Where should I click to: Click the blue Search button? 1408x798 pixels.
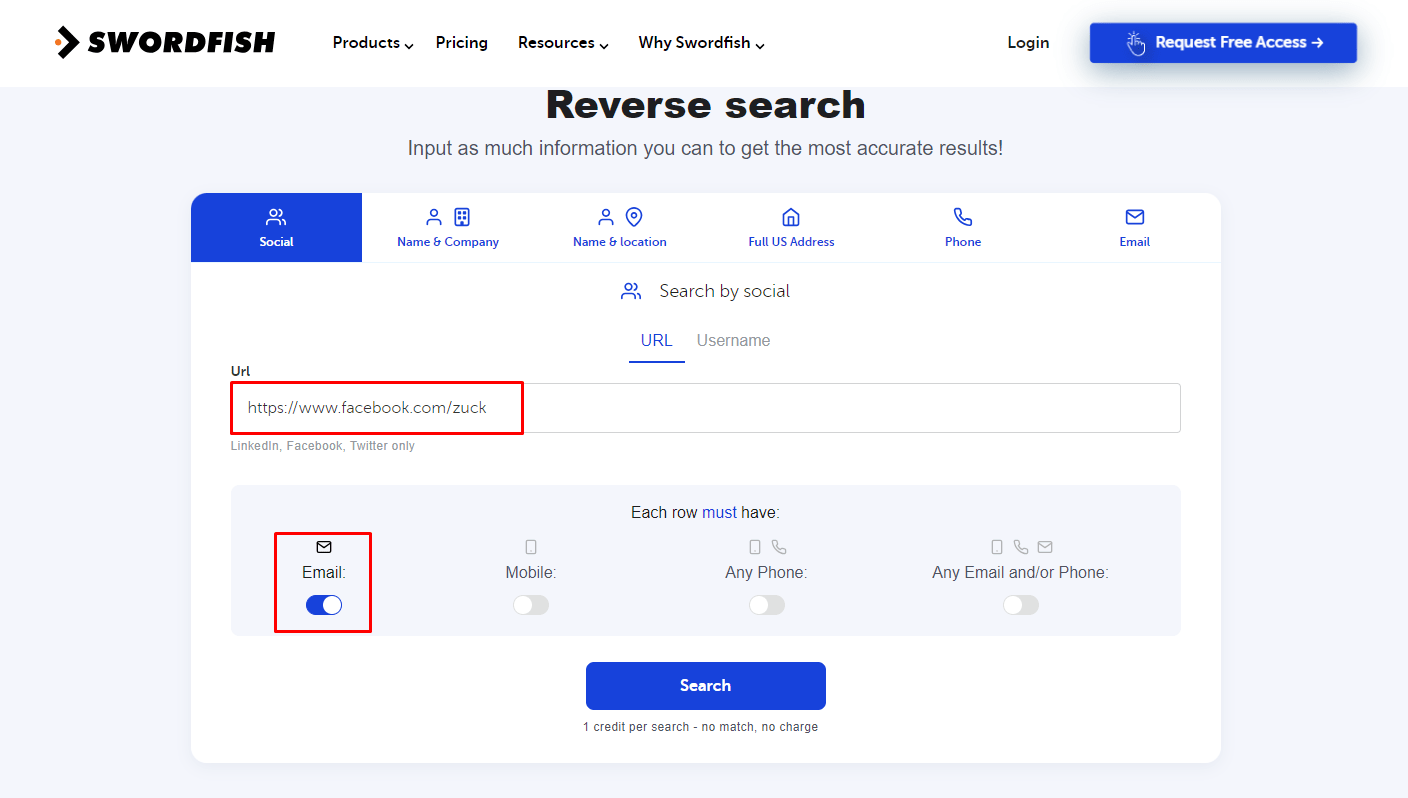tap(706, 686)
